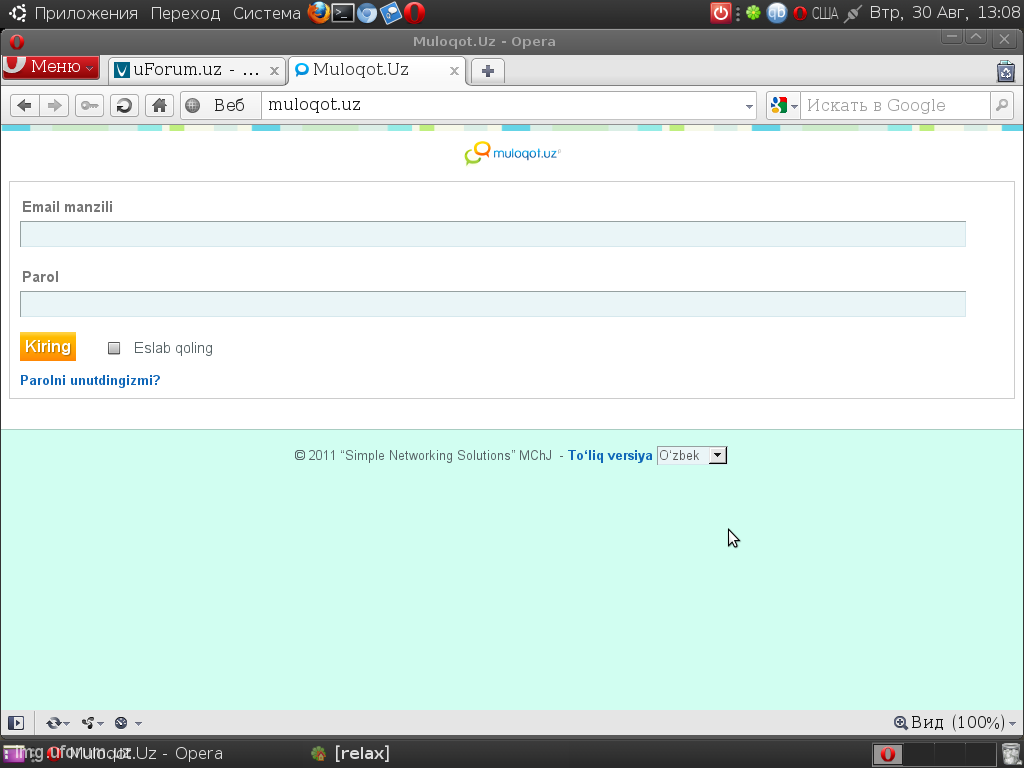Open the Parolni unutdingizmi? link

point(90,380)
